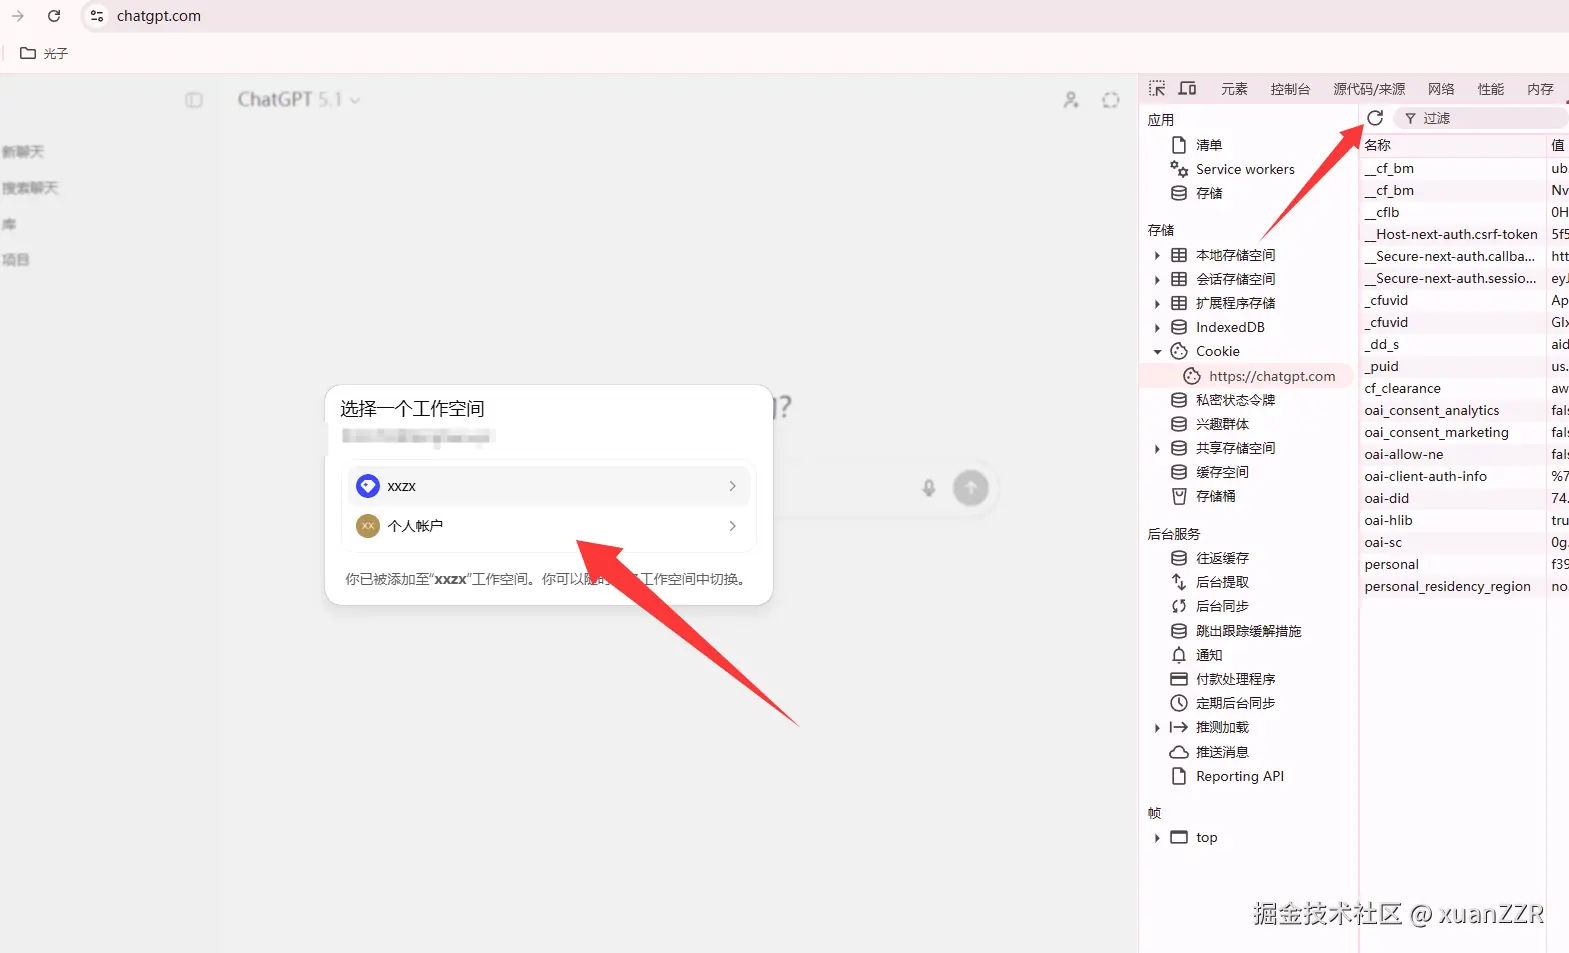Viewport: 1569px width, 953px height.
Task: Click the microphone dictation icon
Action: (x=929, y=488)
